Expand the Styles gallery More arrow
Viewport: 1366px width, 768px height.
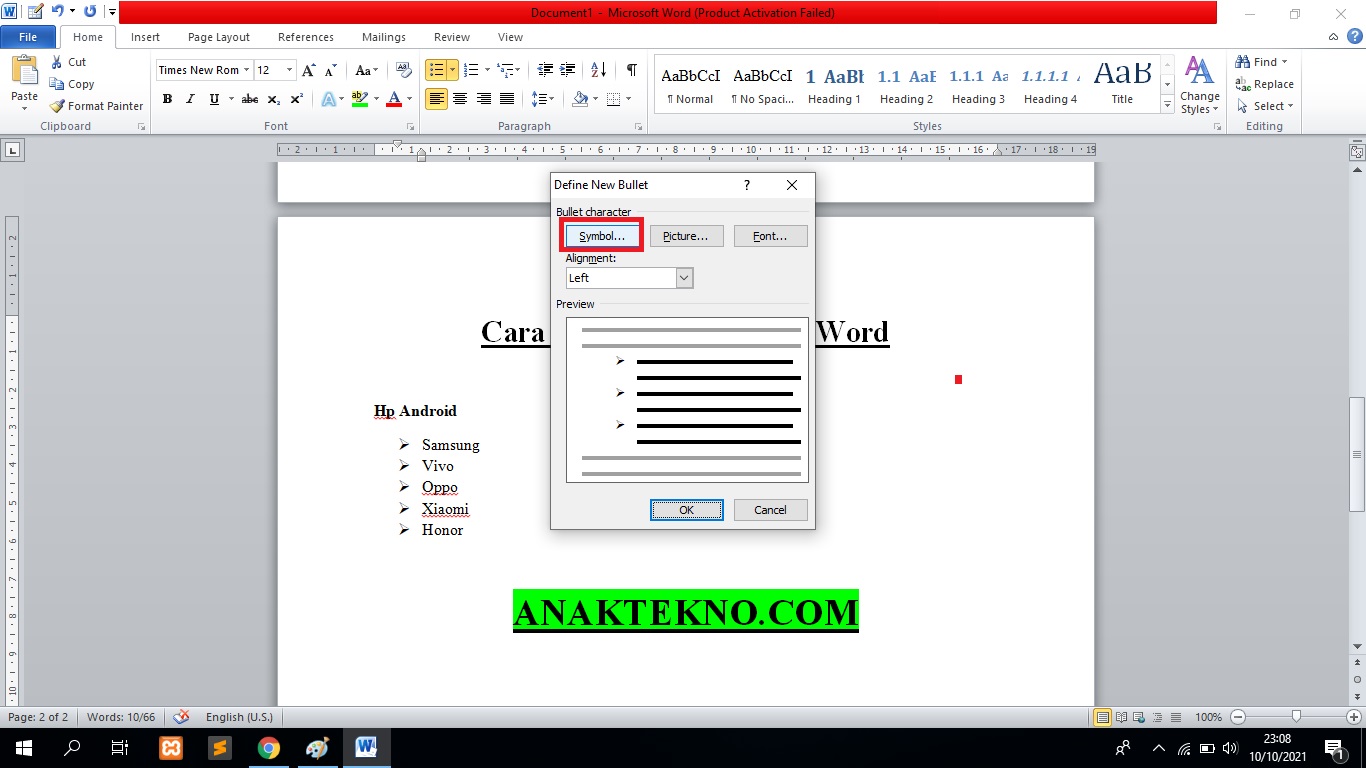1167,105
